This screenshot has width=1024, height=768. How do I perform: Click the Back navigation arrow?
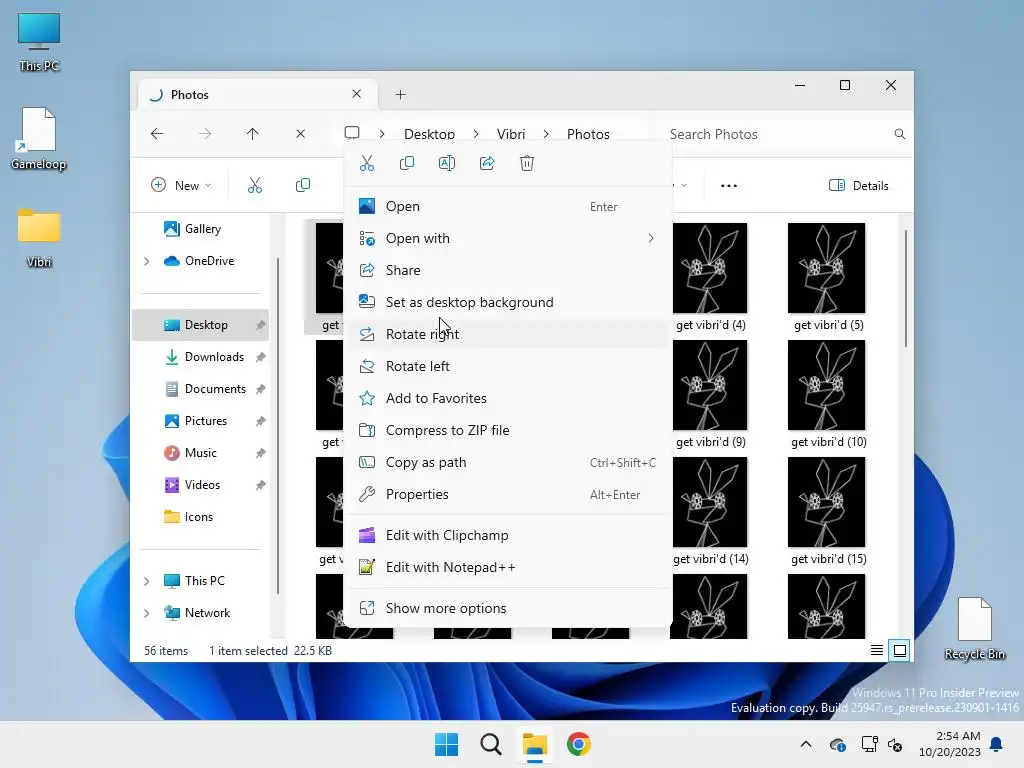point(157,134)
